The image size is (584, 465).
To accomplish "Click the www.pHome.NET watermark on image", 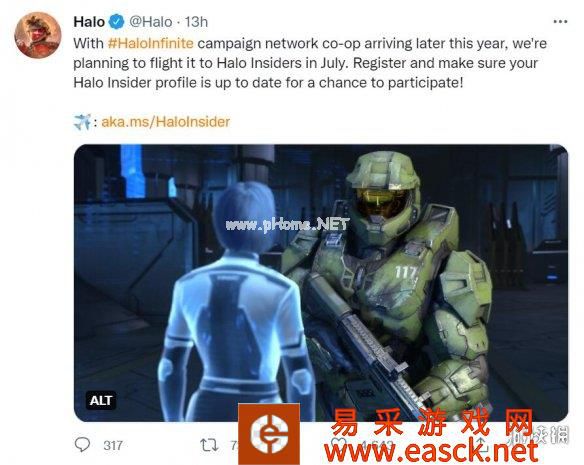I will click(287, 224).
